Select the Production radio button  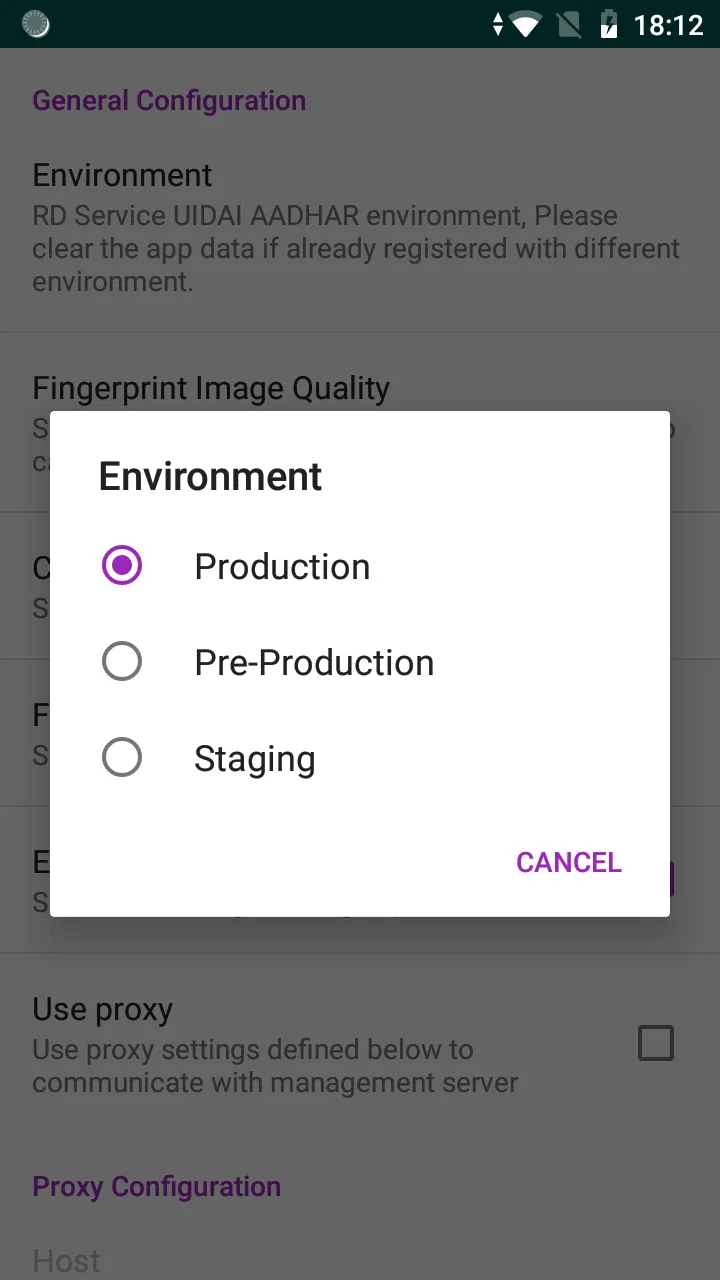[122, 566]
